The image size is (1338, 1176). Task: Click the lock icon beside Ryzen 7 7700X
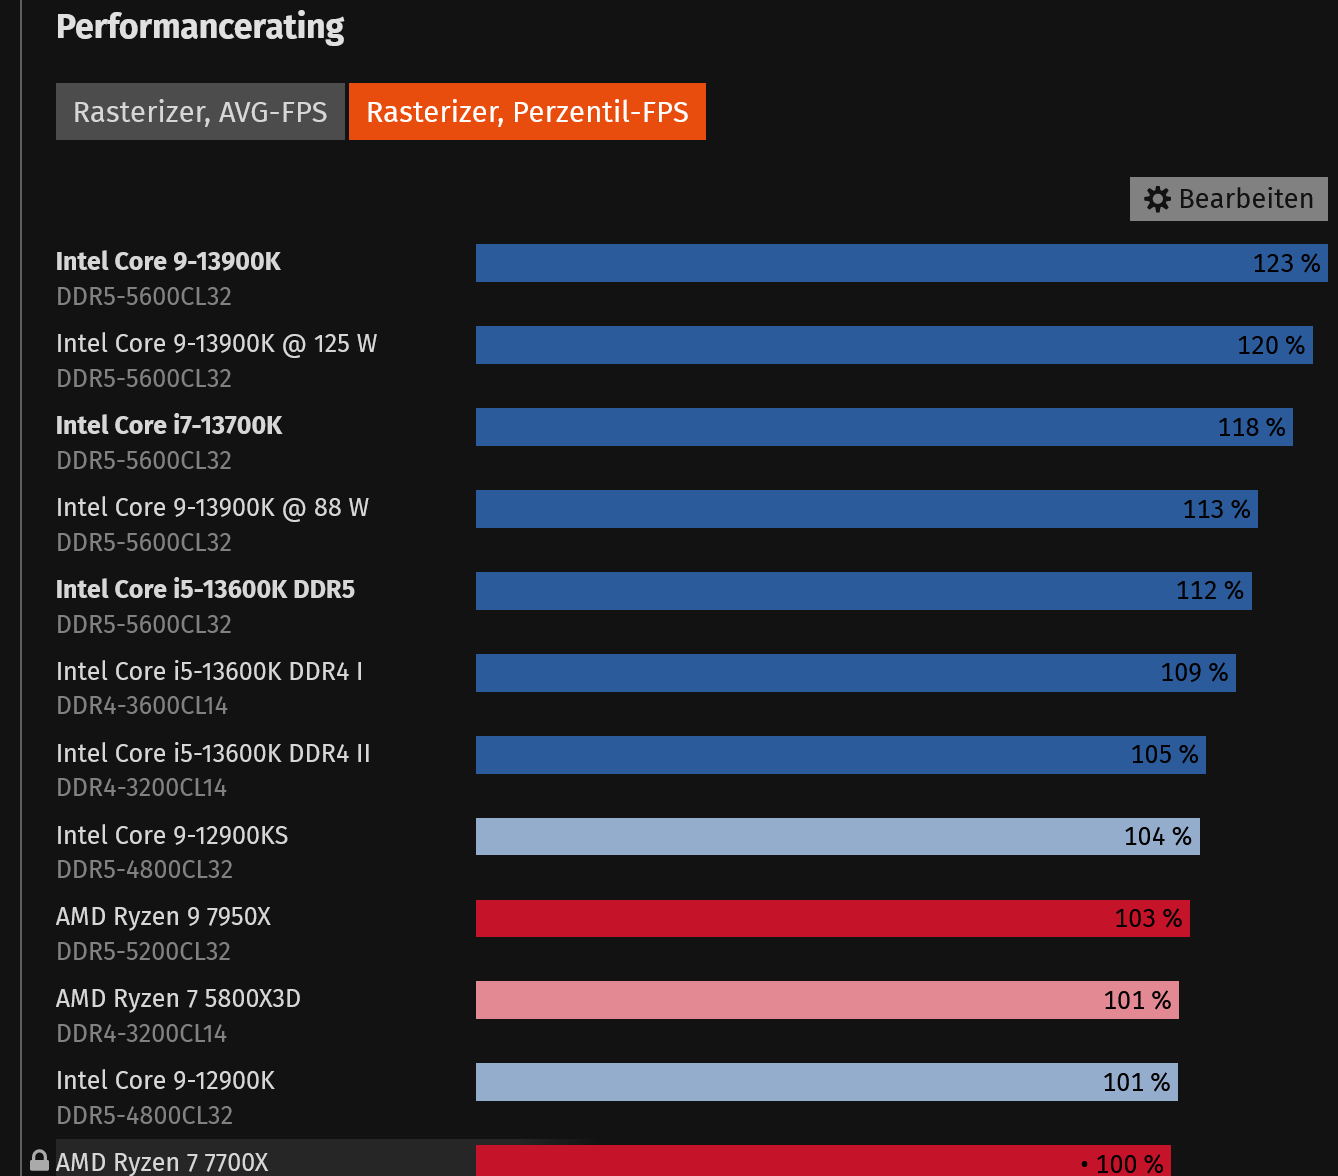[x=39, y=1160]
